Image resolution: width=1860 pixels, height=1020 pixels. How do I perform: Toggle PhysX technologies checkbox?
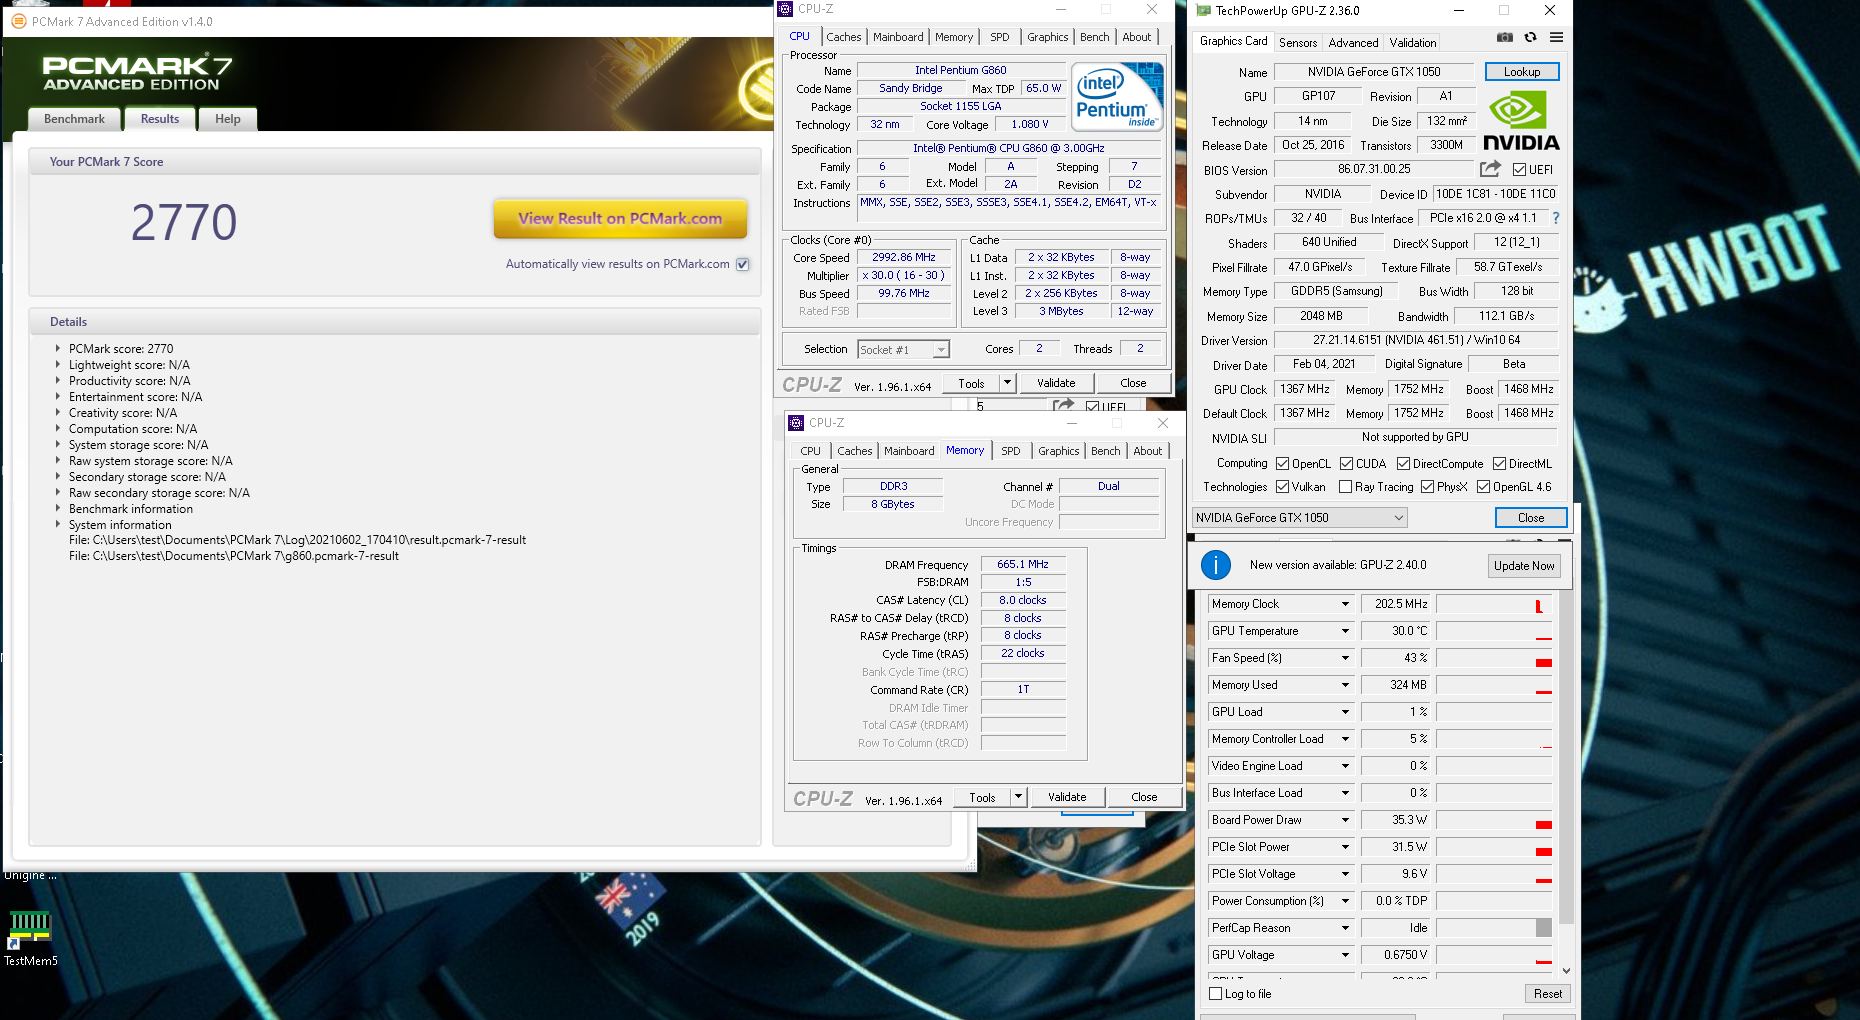(x=1427, y=487)
